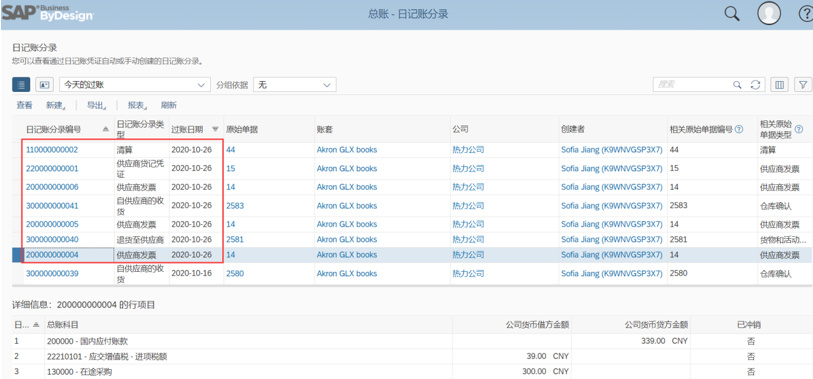813x379 pixels.
Task: Click the 39.00 CNY debit amount
Action: (x=547, y=357)
